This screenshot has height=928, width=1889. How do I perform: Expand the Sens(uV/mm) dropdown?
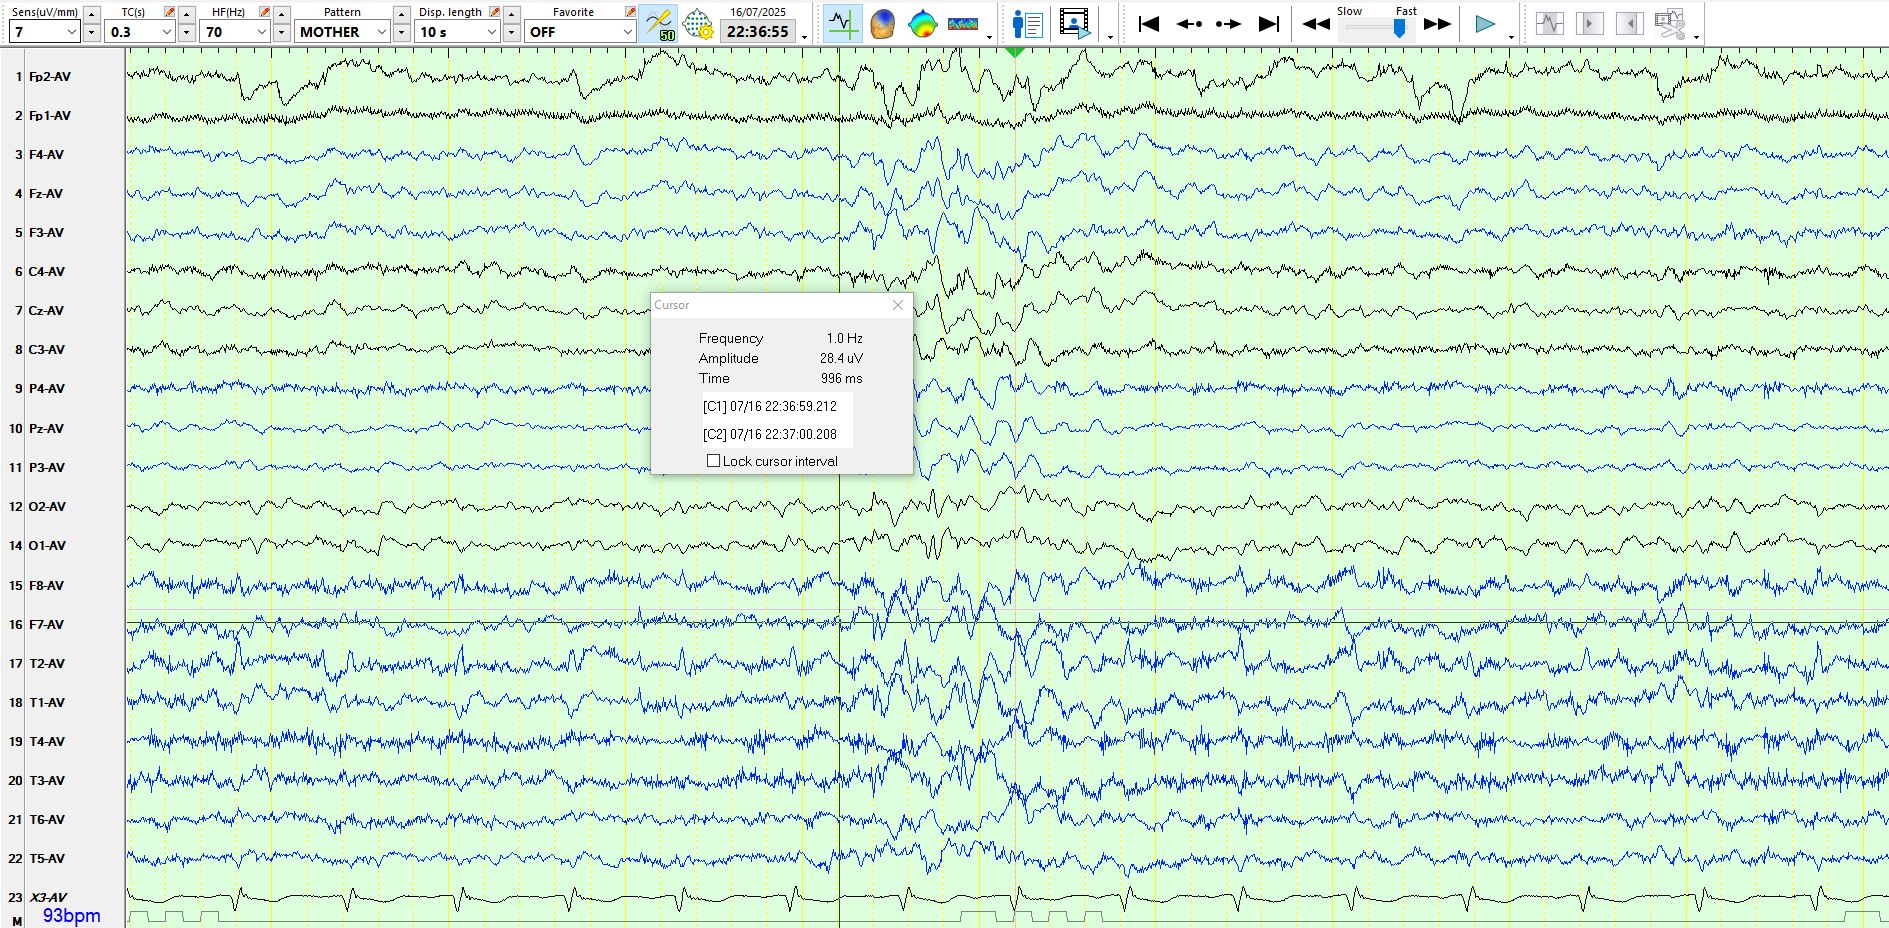(71, 32)
